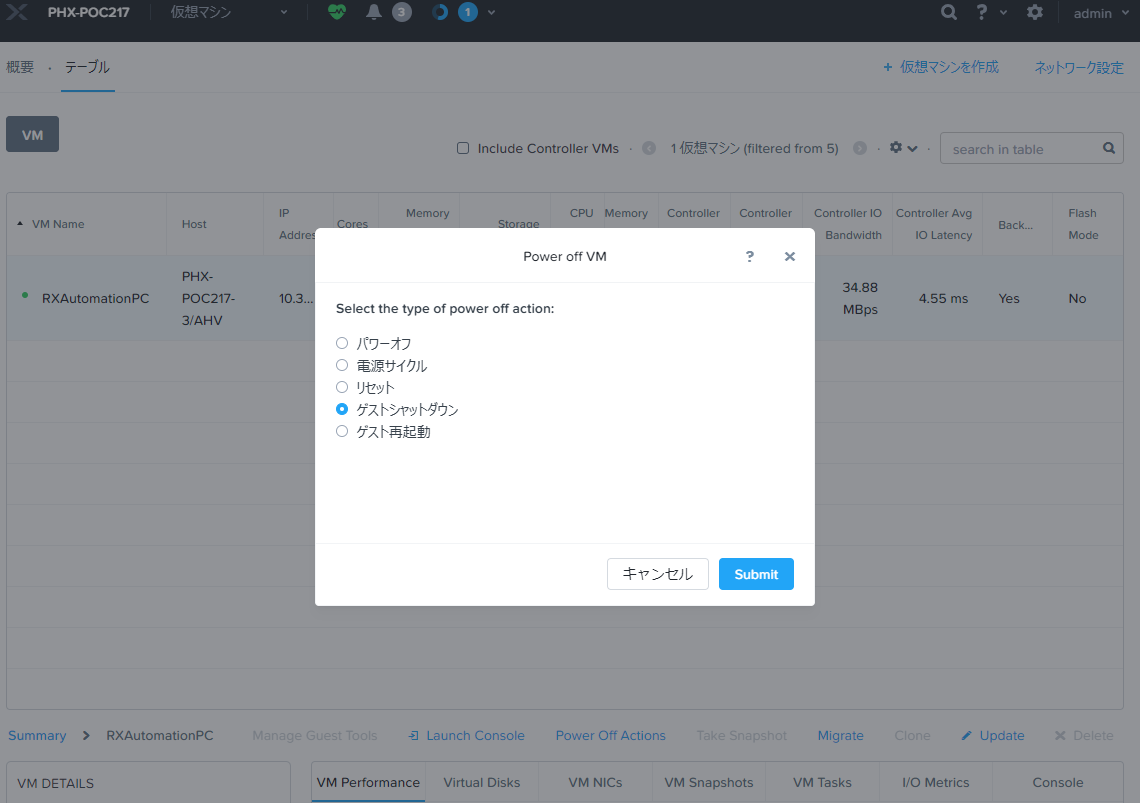Close the Power off VM dialog
1140x803 pixels.
[790, 257]
